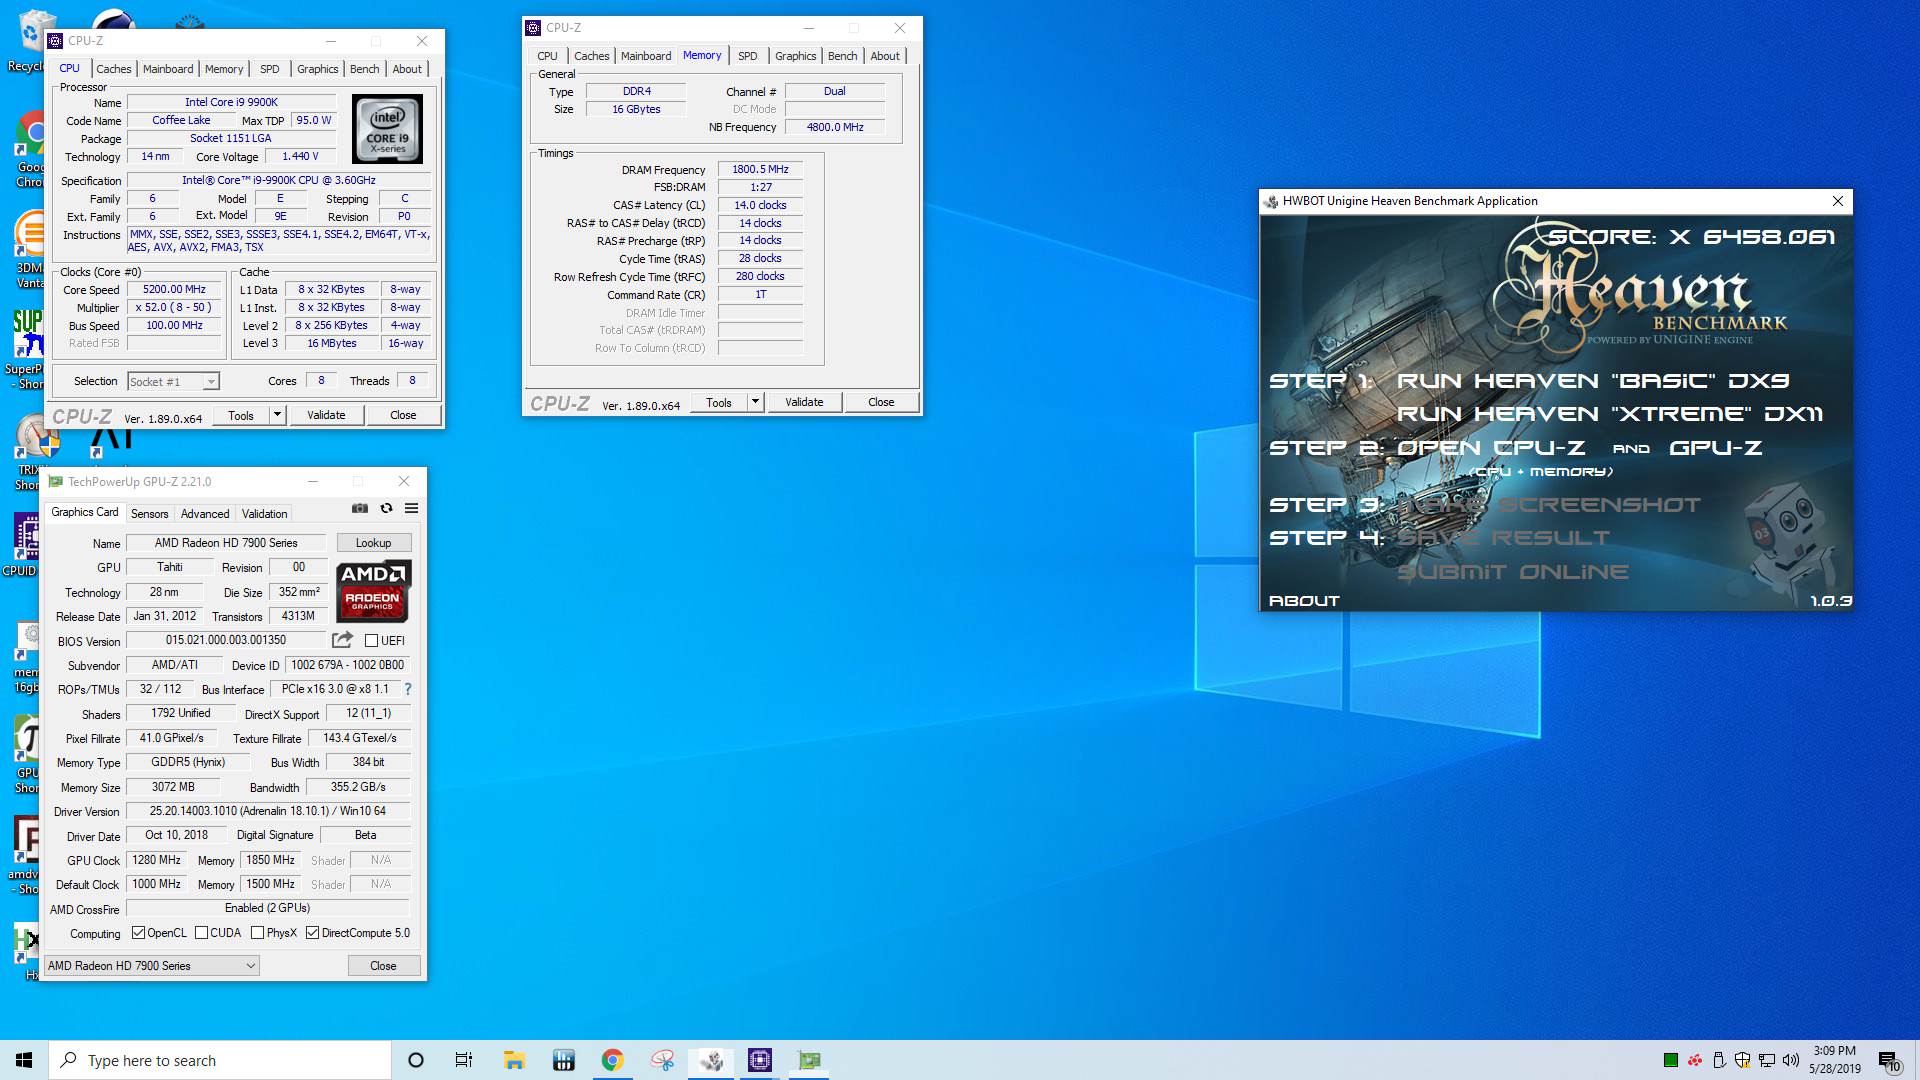The image size is (1920, 1080).
Task: Click the Type here to search box
Action: point(220,1060)
